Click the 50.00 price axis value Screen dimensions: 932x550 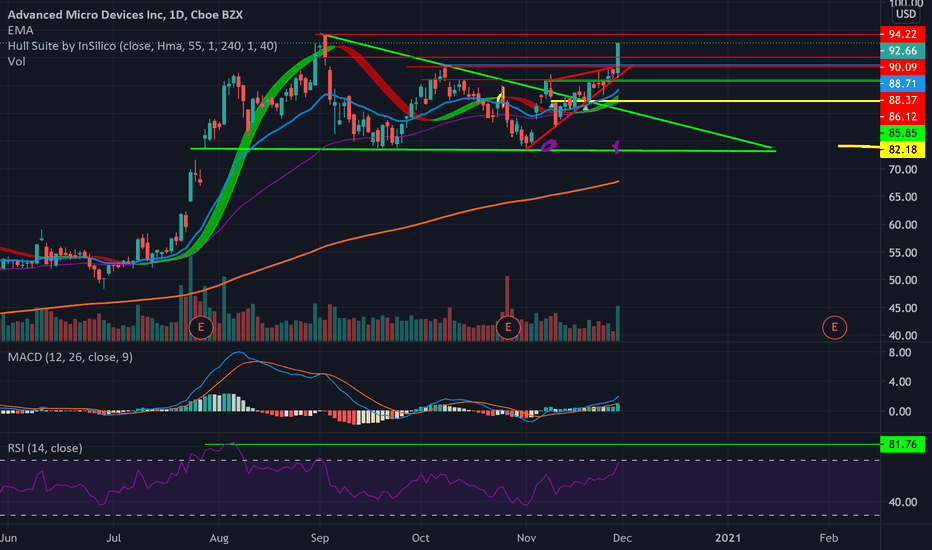coord(903,280)
